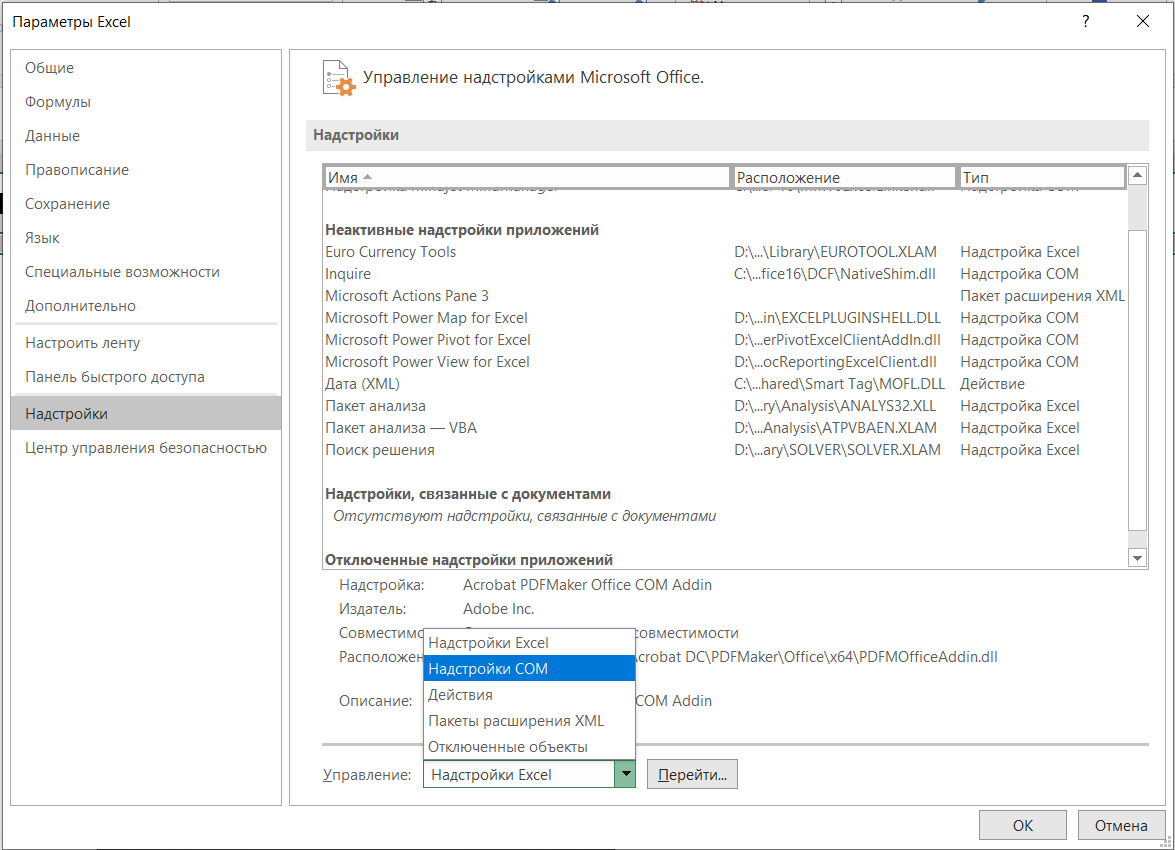Screen dimensions: 1175x850
Task: Choose Отключенные объекты option
Action: pos(529,747)
